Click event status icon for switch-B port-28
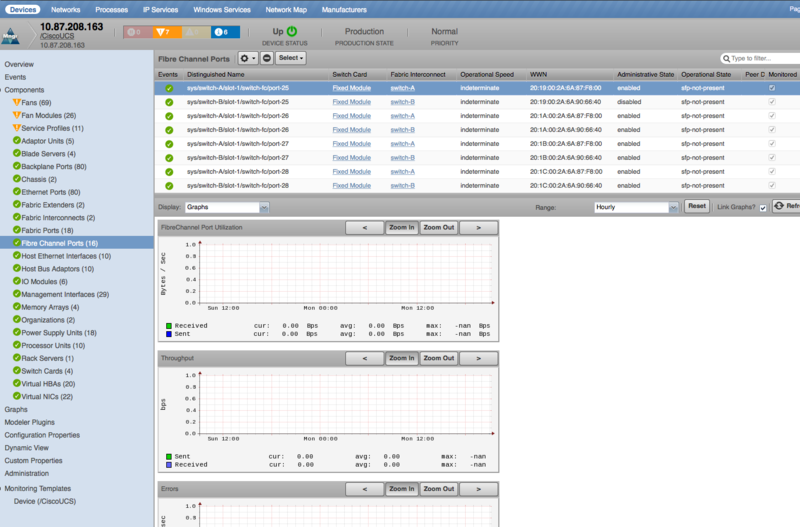 click(169, 186)
